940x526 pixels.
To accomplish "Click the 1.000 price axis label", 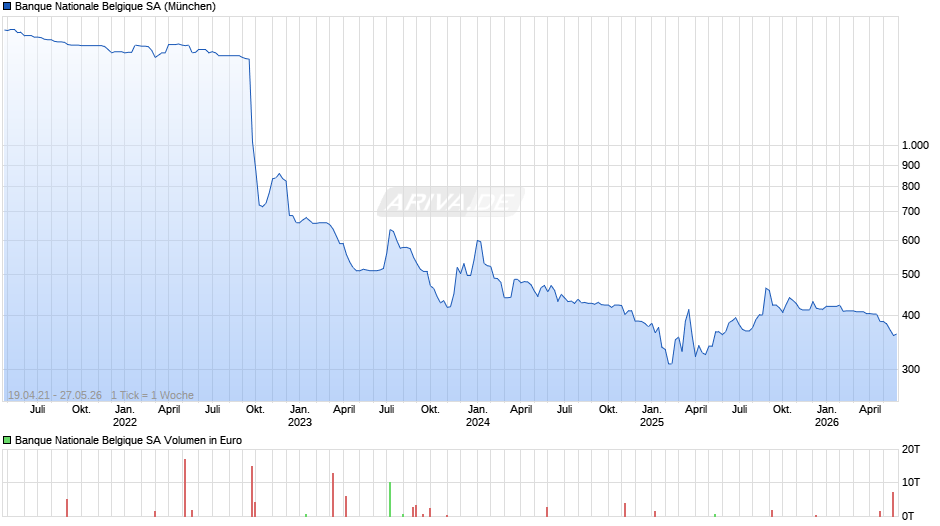I will pos(915,145).
